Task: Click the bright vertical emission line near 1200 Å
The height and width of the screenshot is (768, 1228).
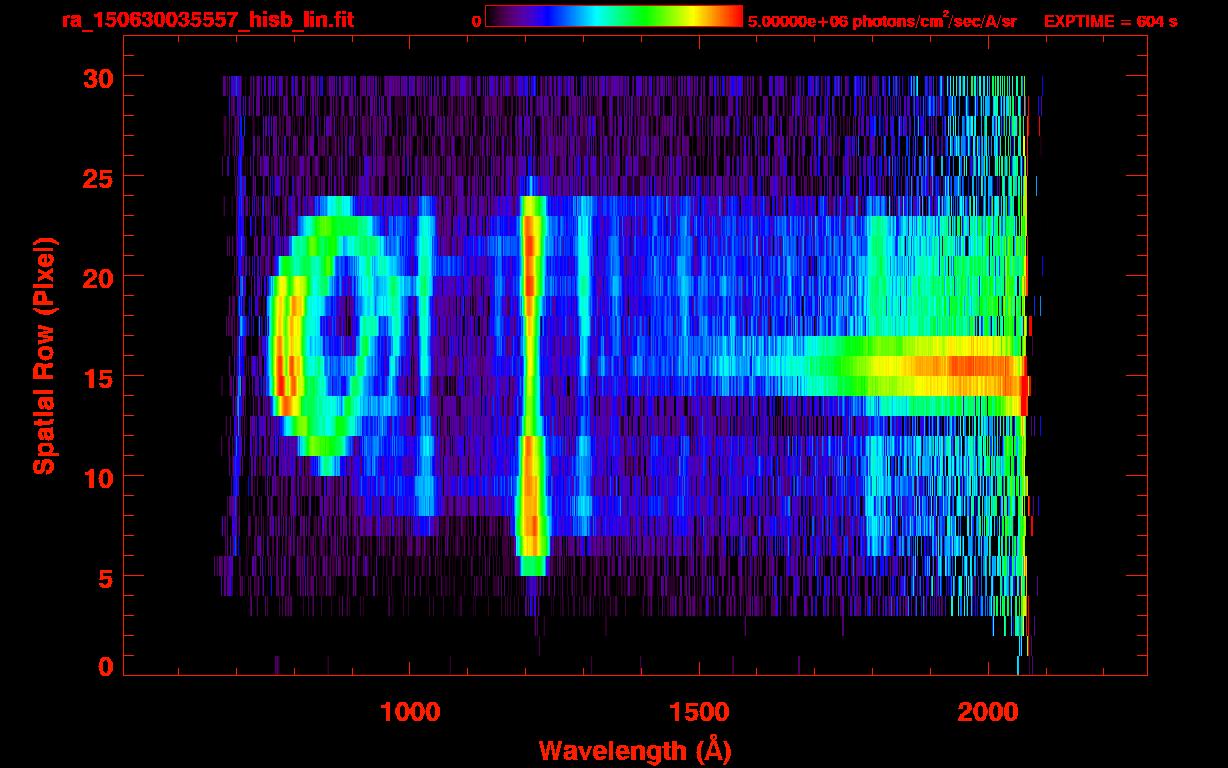Action: pos(531,380)
